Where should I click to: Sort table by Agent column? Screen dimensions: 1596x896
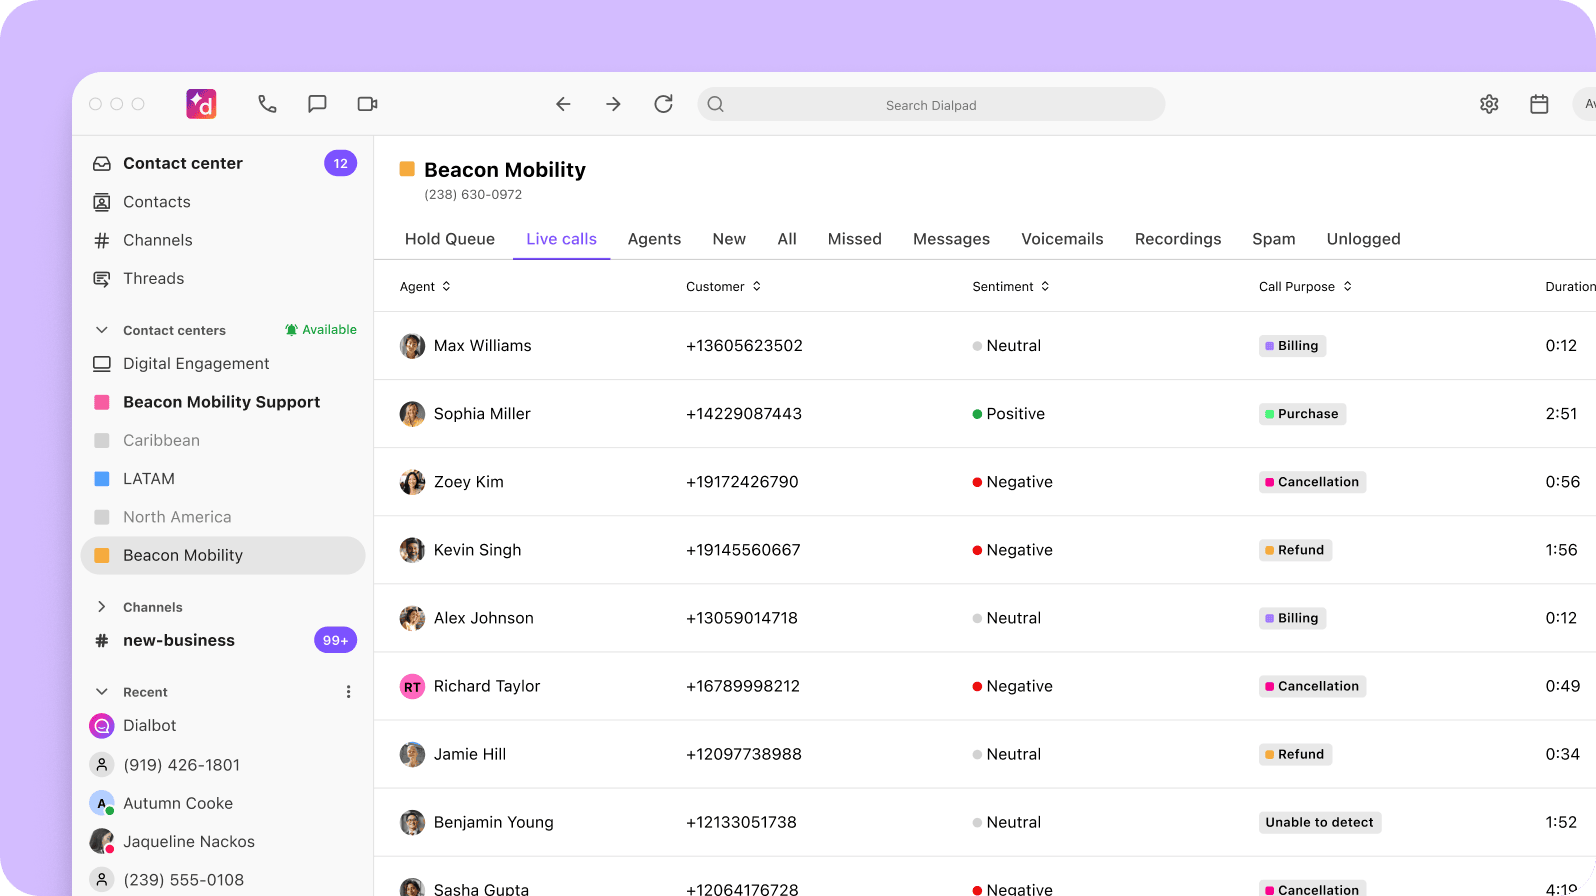[x=426, y=286]
